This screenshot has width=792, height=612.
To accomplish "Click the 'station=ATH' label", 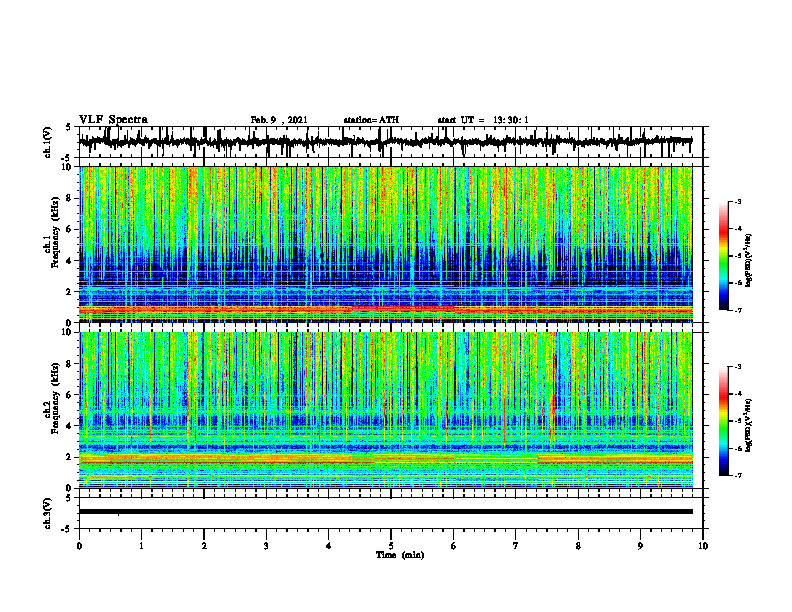I will (x=371, y=120).
